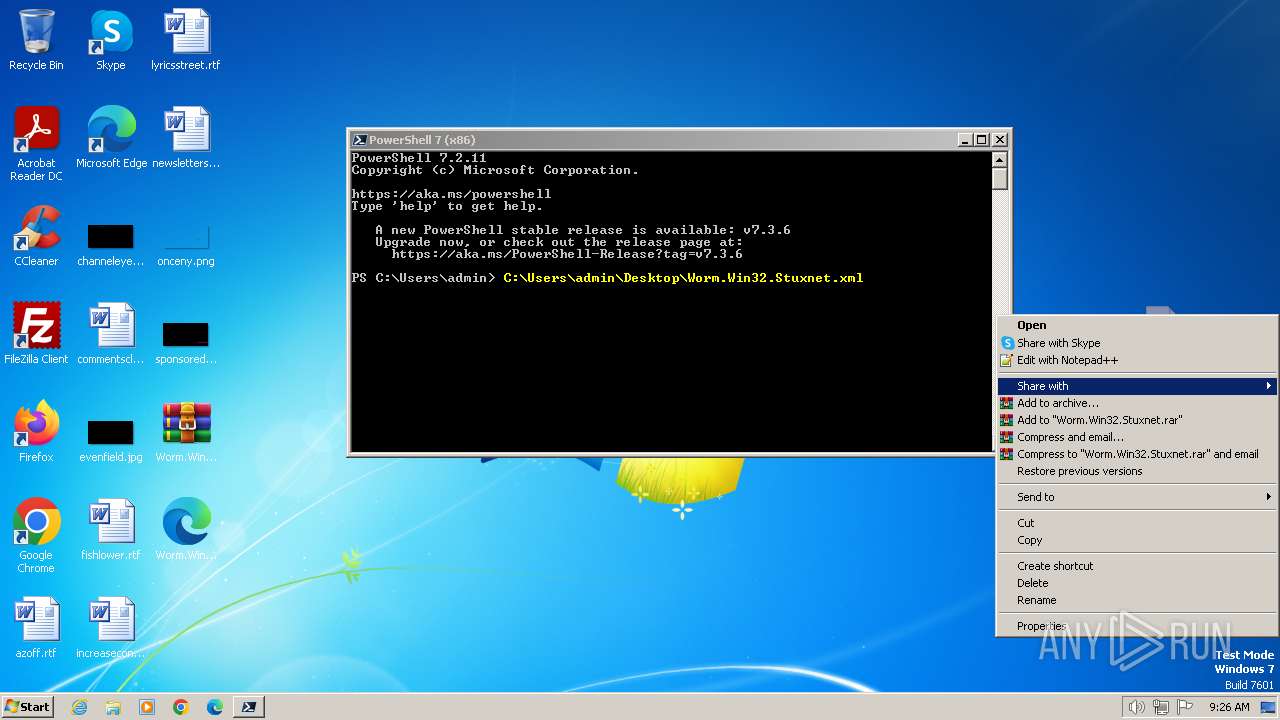Open the Recycle Bin desktop icon
Viewport: 1280px width, 720px height.
tap(36, 40)
